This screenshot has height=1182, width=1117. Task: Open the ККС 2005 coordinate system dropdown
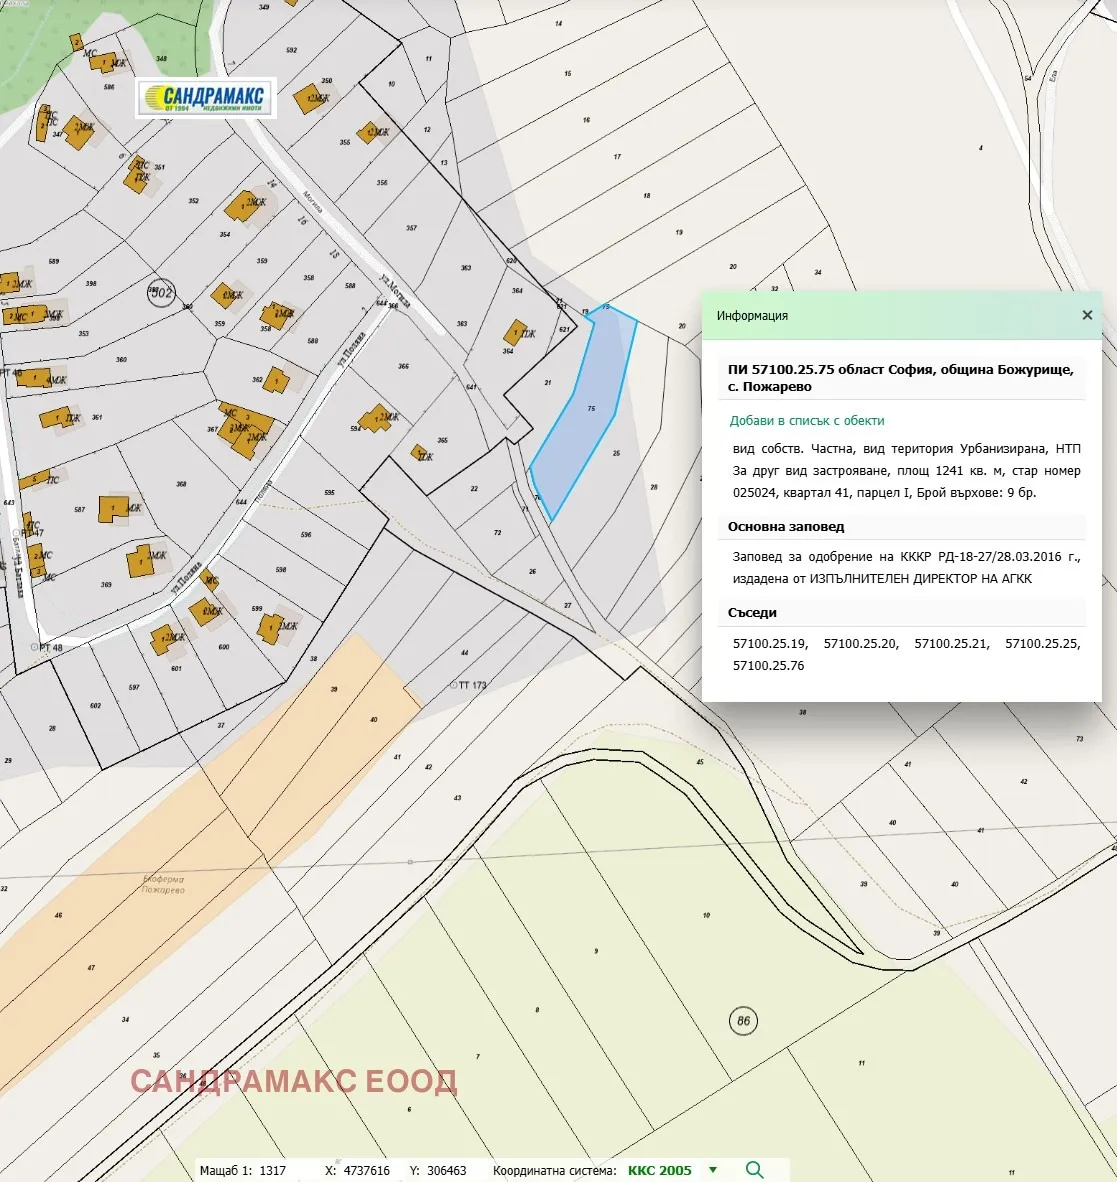click(x=712, y=1170)
